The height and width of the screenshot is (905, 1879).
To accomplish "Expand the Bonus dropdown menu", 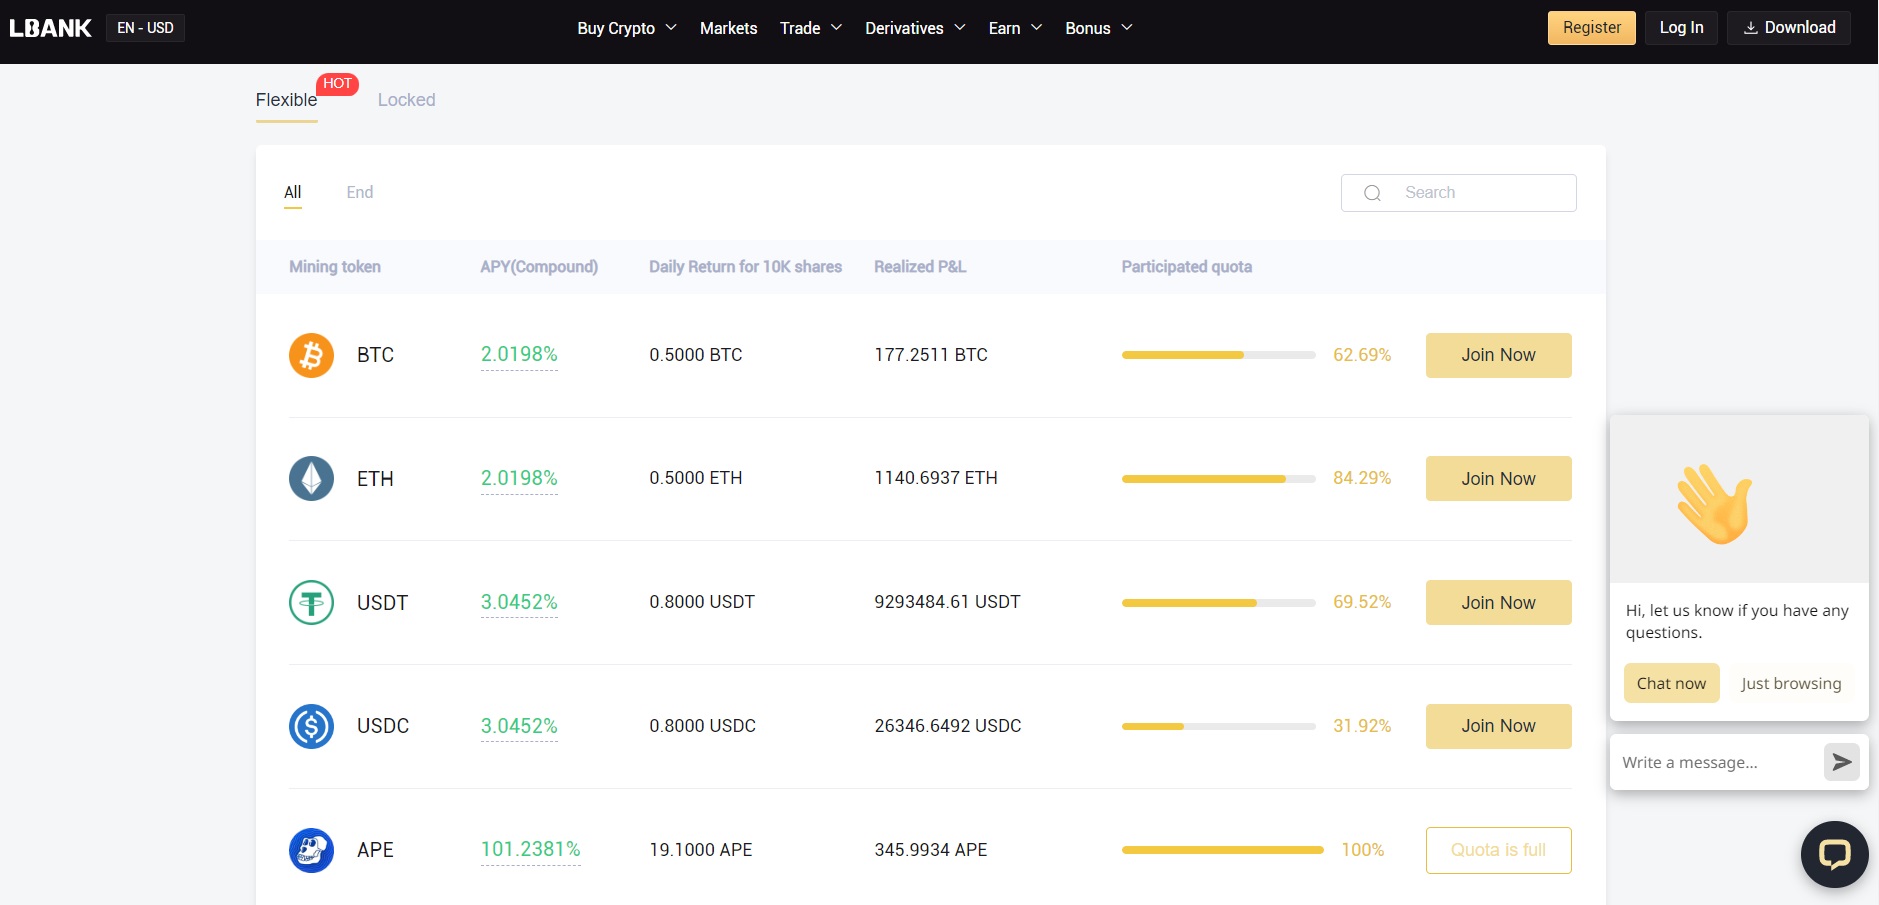I will pyautogui.click(x=1099, y=28).
